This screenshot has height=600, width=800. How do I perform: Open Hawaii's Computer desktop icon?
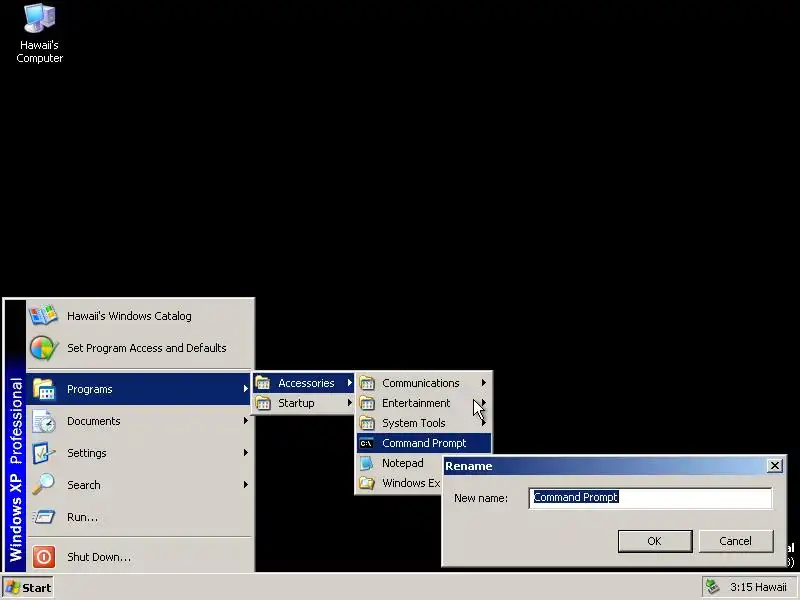pyautogui.click(x=39, y=34)
